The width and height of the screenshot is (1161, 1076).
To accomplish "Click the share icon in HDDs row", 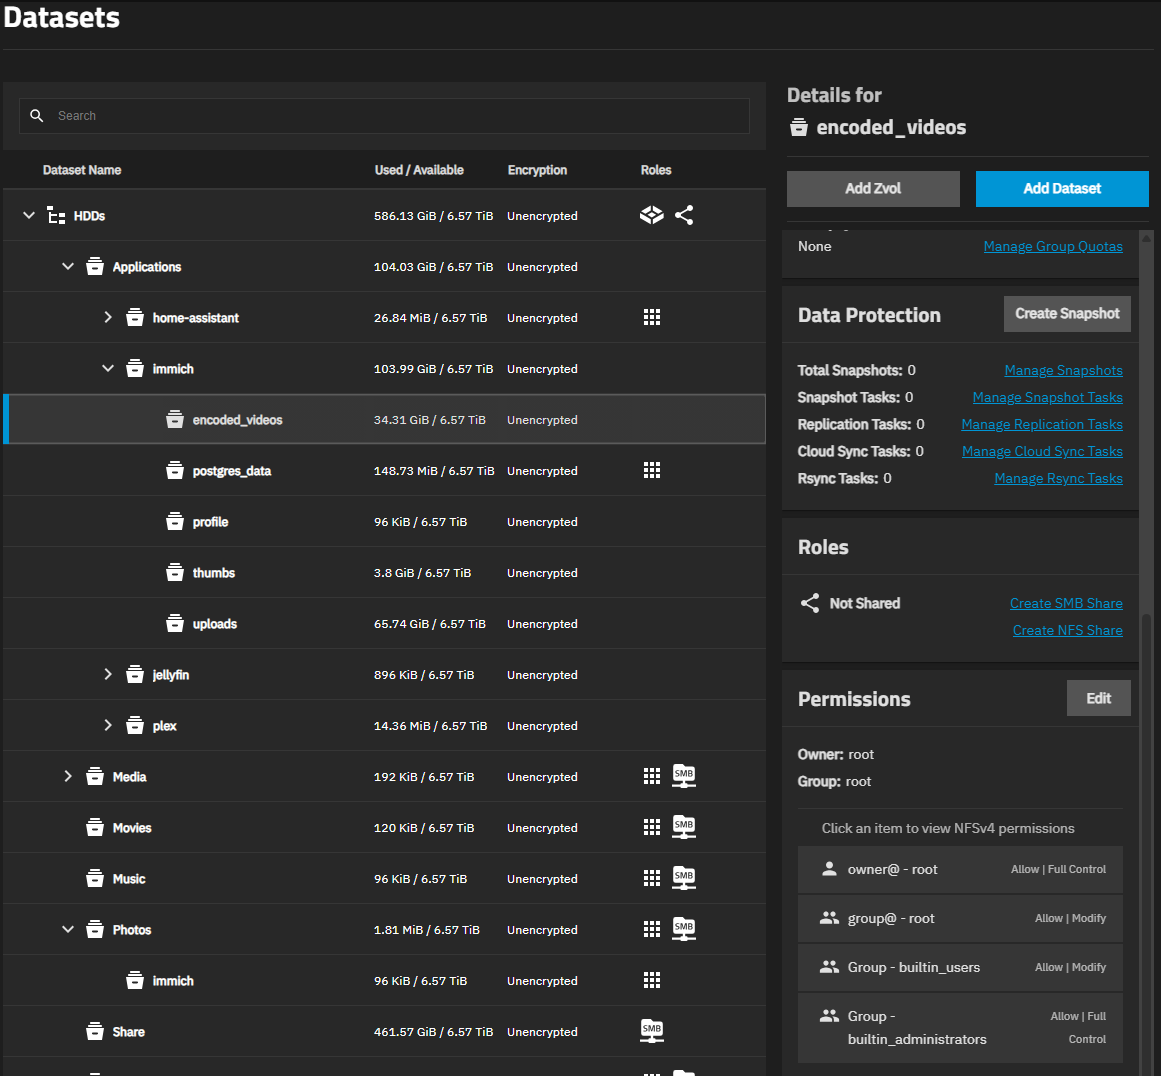I will click(684, 215).
